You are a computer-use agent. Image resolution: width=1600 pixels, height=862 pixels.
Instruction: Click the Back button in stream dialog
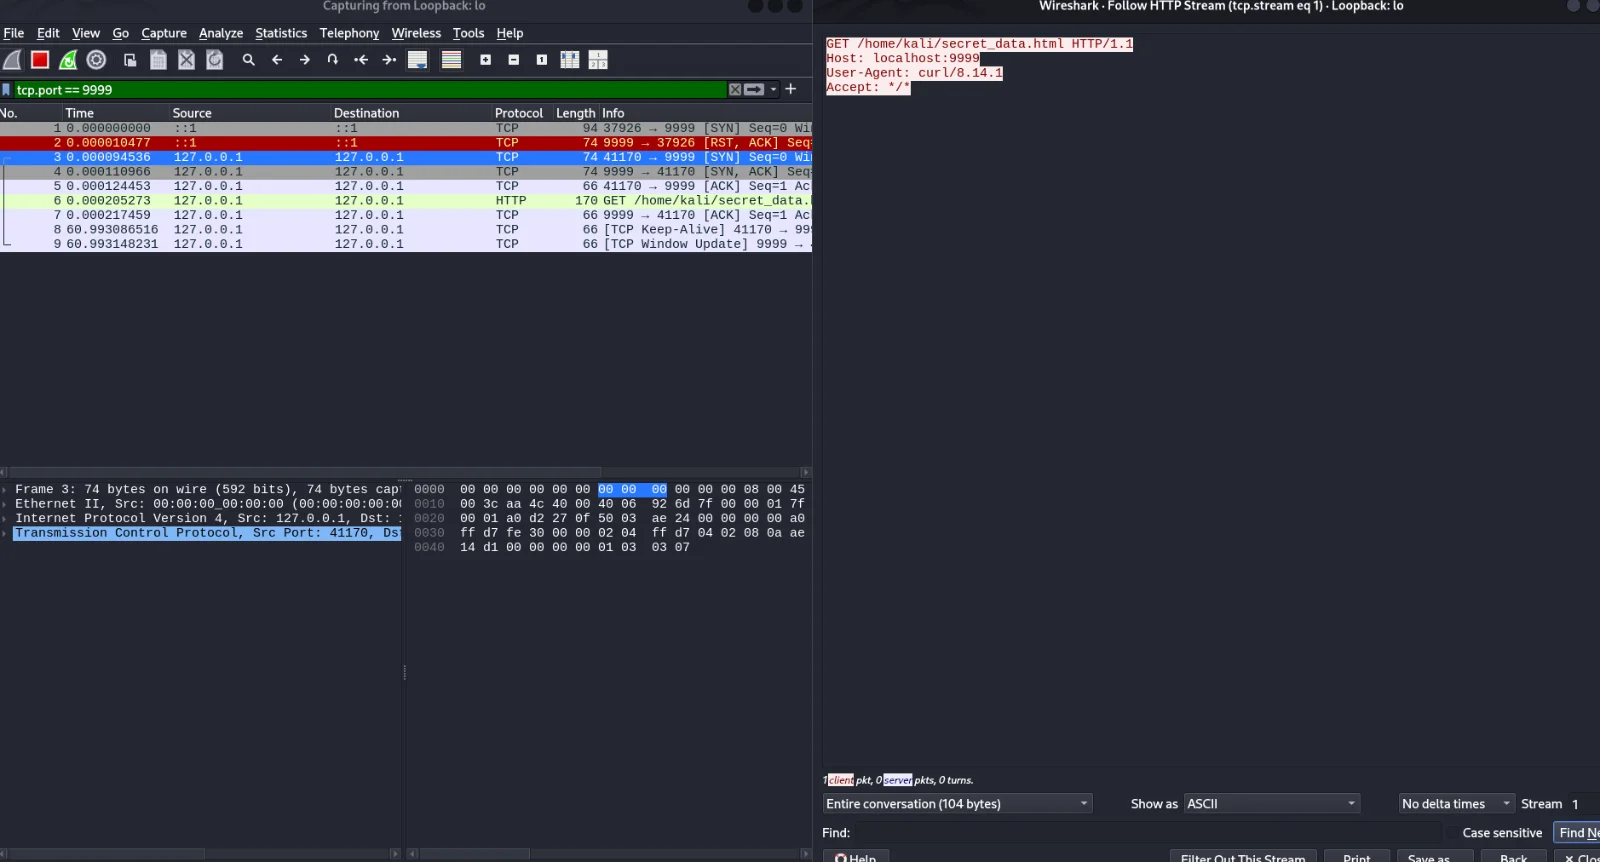coord(1513,857)
